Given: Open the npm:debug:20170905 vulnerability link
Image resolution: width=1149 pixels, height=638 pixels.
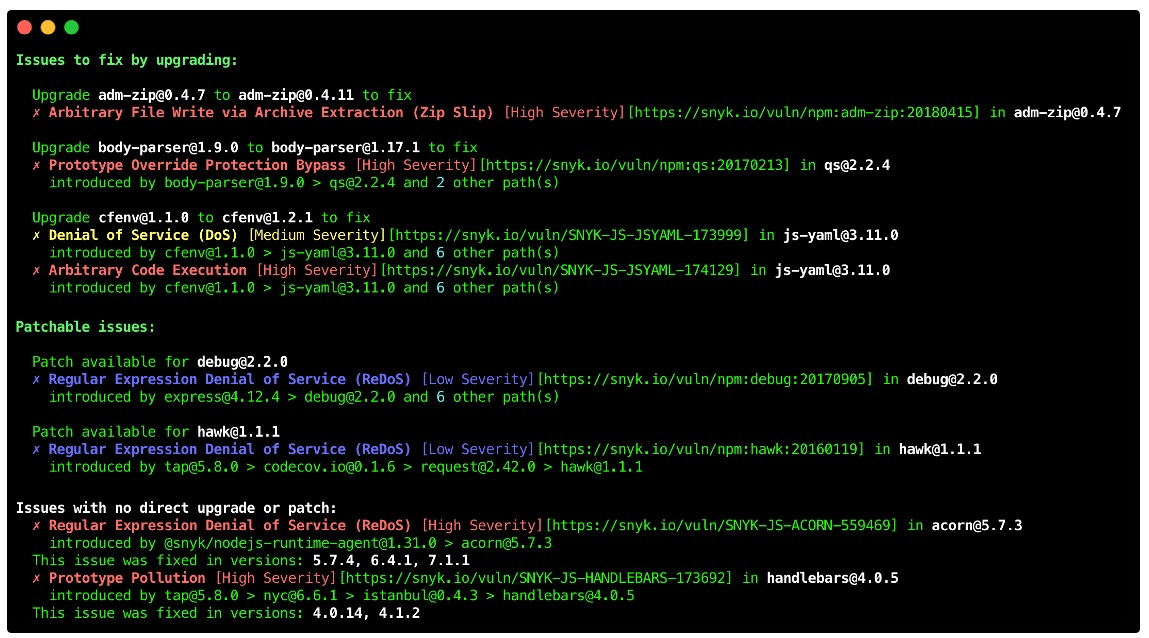Looking at the screenshot, I should 705,380.
